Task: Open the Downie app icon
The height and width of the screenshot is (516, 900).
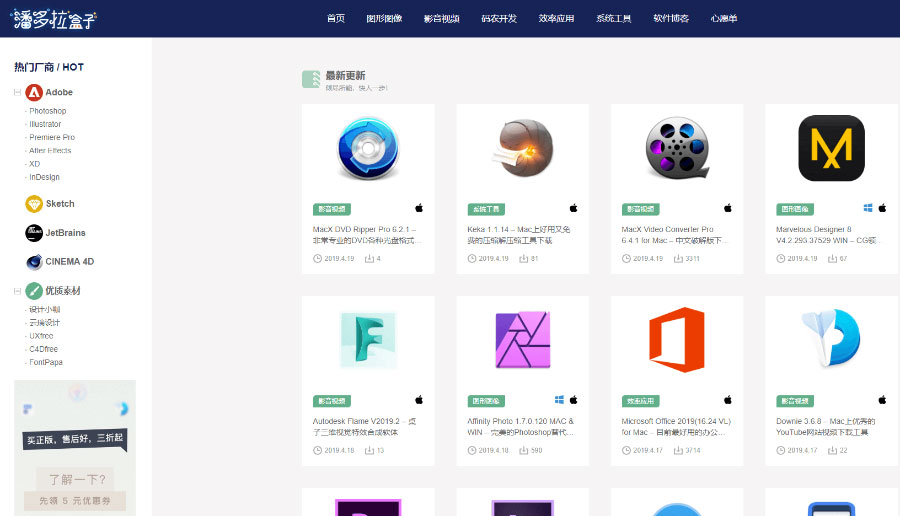Action: point(830,340)
